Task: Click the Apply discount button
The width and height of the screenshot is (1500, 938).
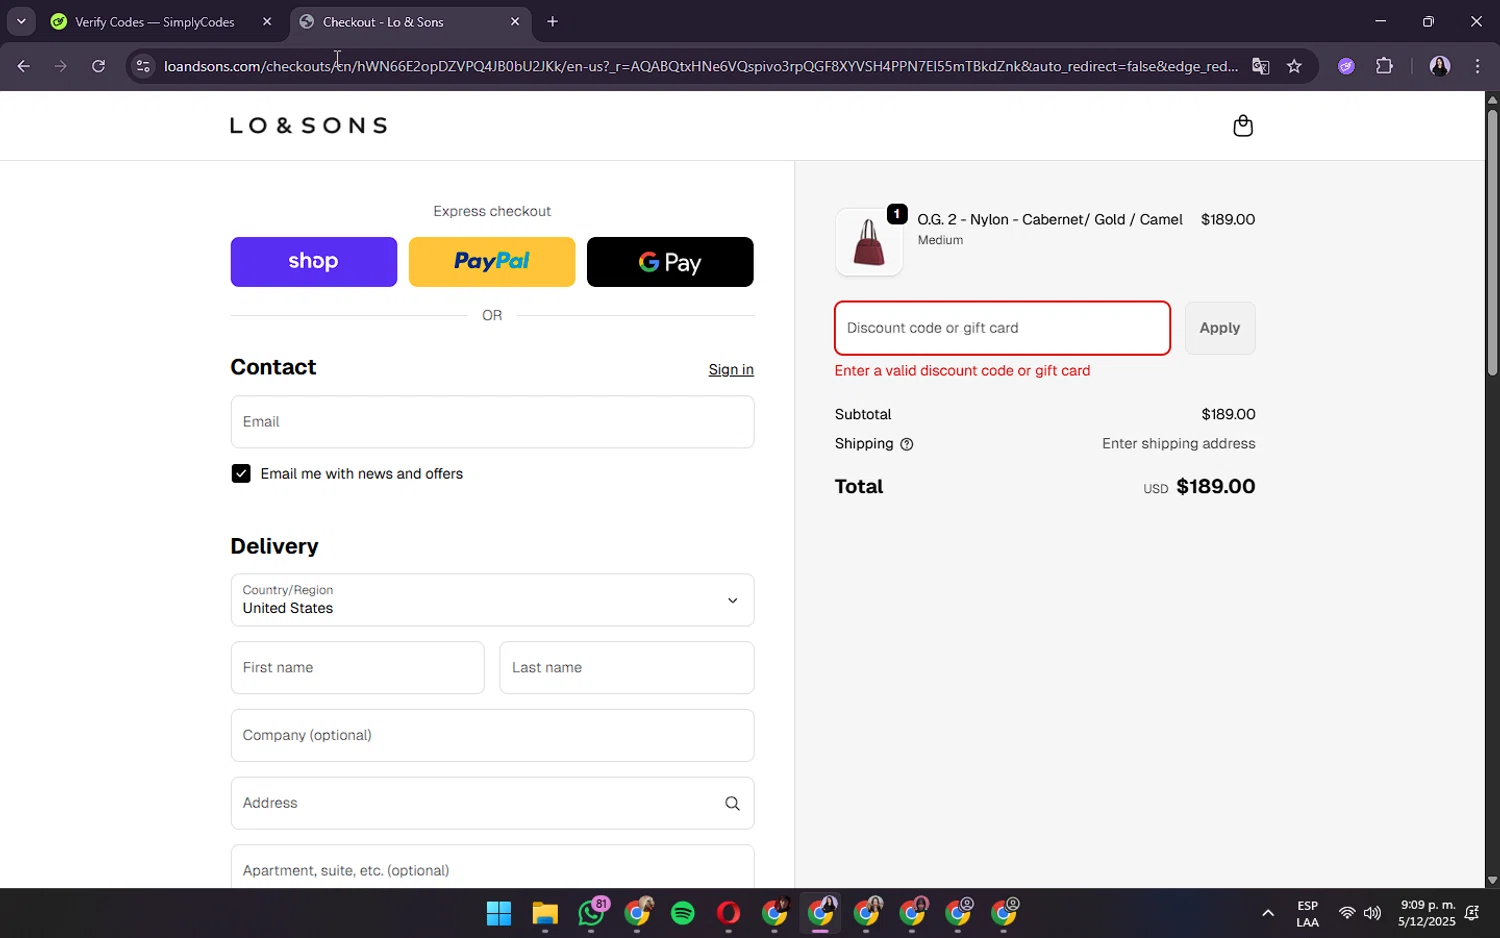Action: point(1220,328)
